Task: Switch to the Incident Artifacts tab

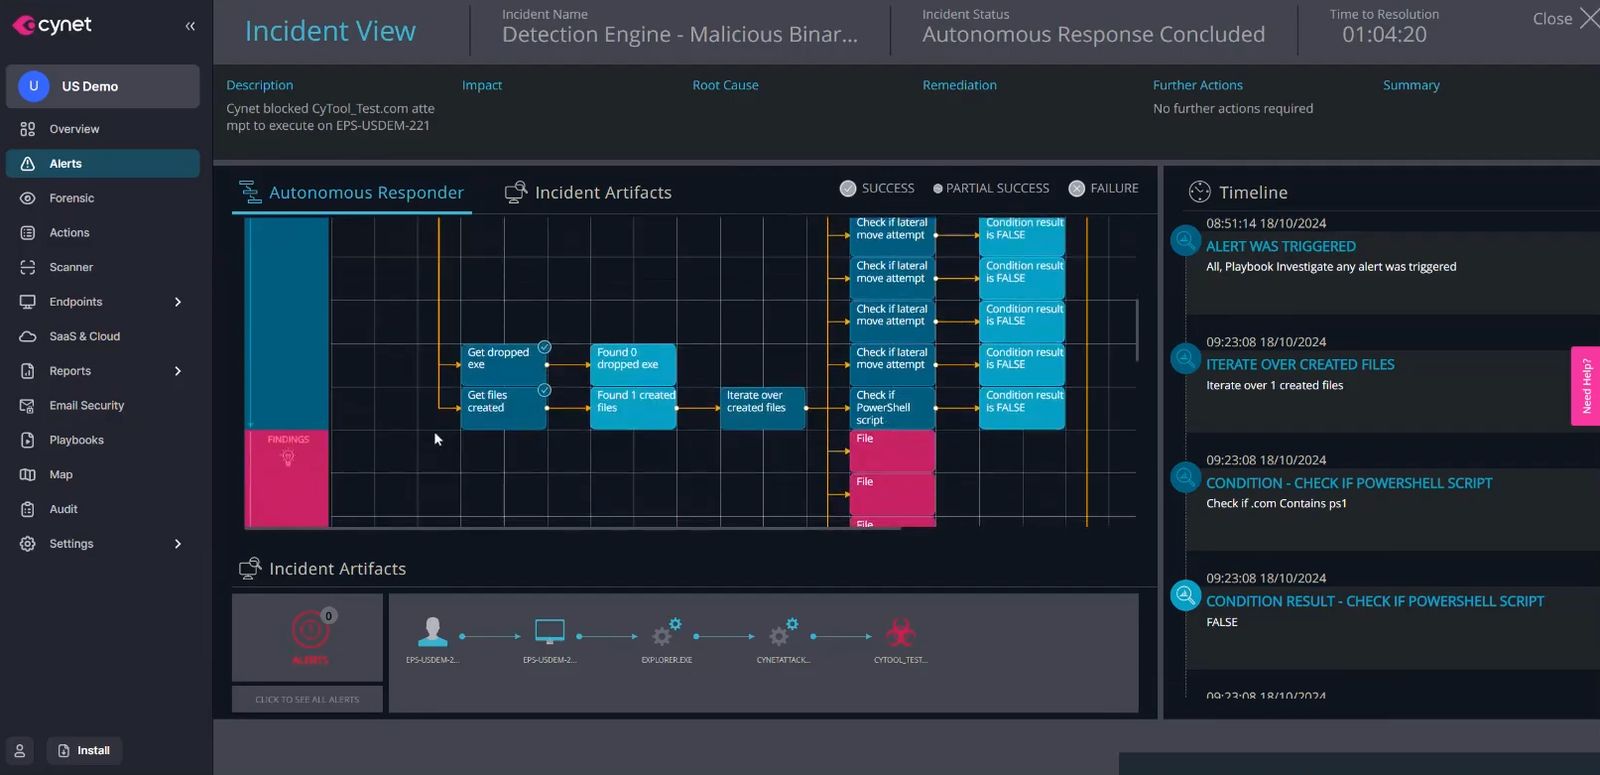Action: pyautogui.click(x=588, y=192)
